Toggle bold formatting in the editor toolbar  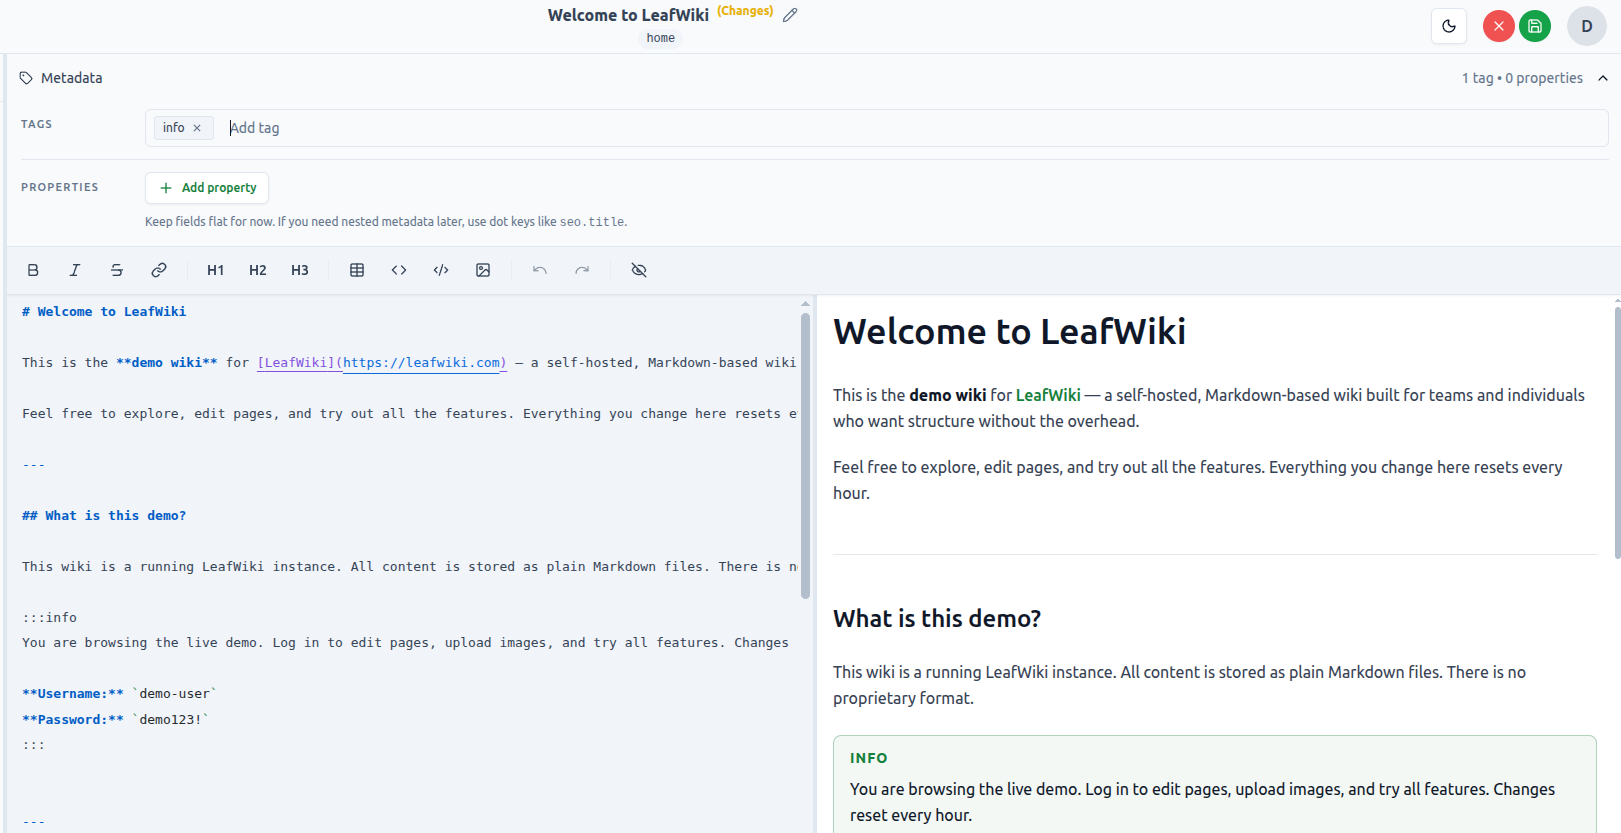pos(33,270)
